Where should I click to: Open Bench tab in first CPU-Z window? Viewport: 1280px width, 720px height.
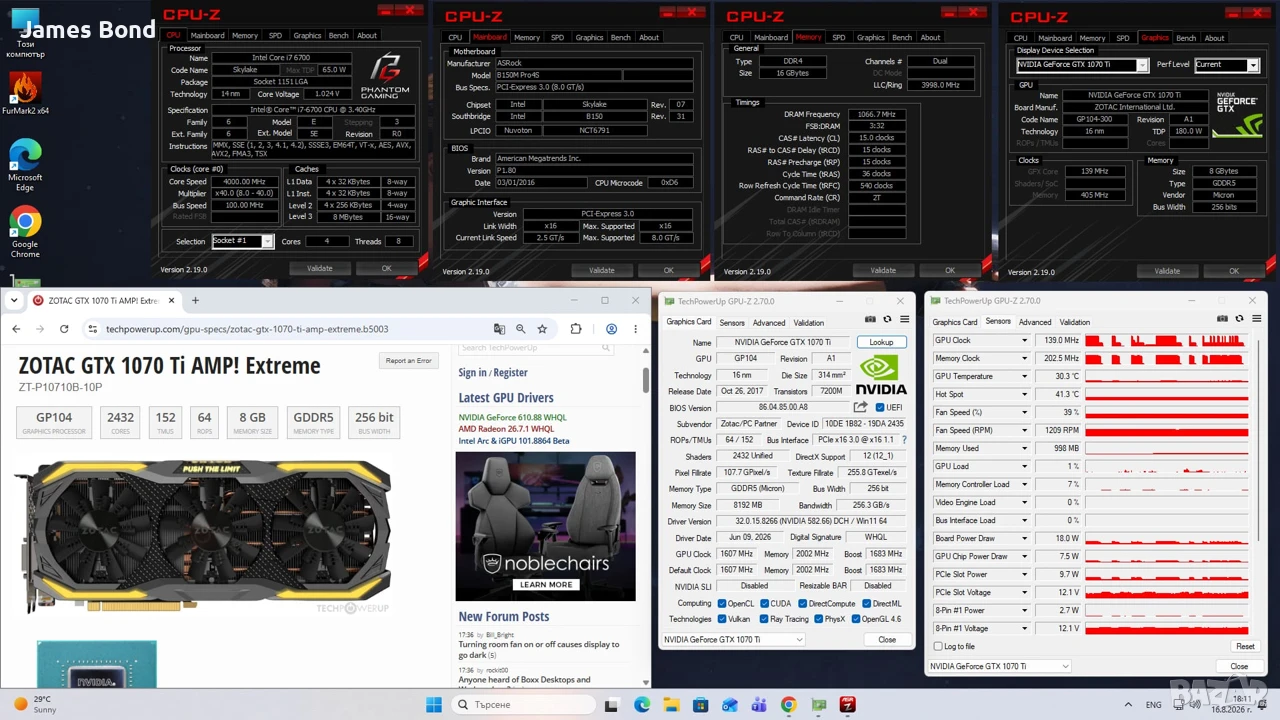(339, 36)
